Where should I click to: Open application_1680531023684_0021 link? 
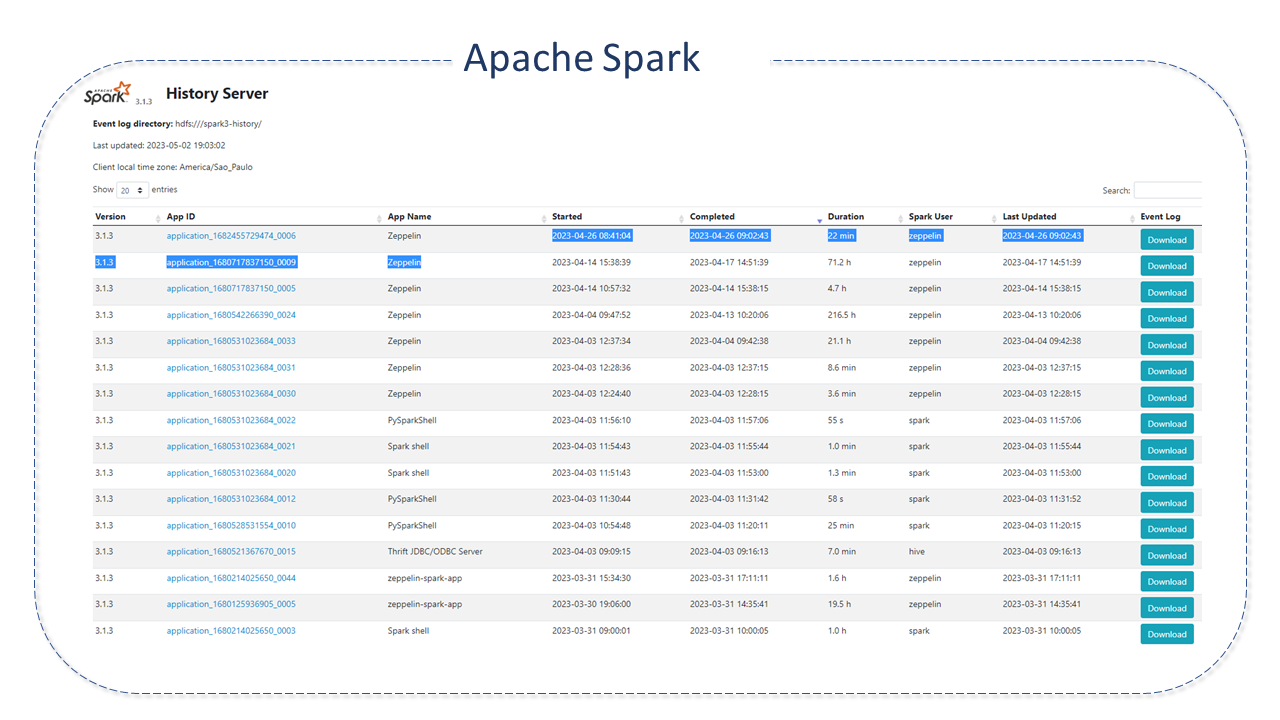(x=231, y=447)
